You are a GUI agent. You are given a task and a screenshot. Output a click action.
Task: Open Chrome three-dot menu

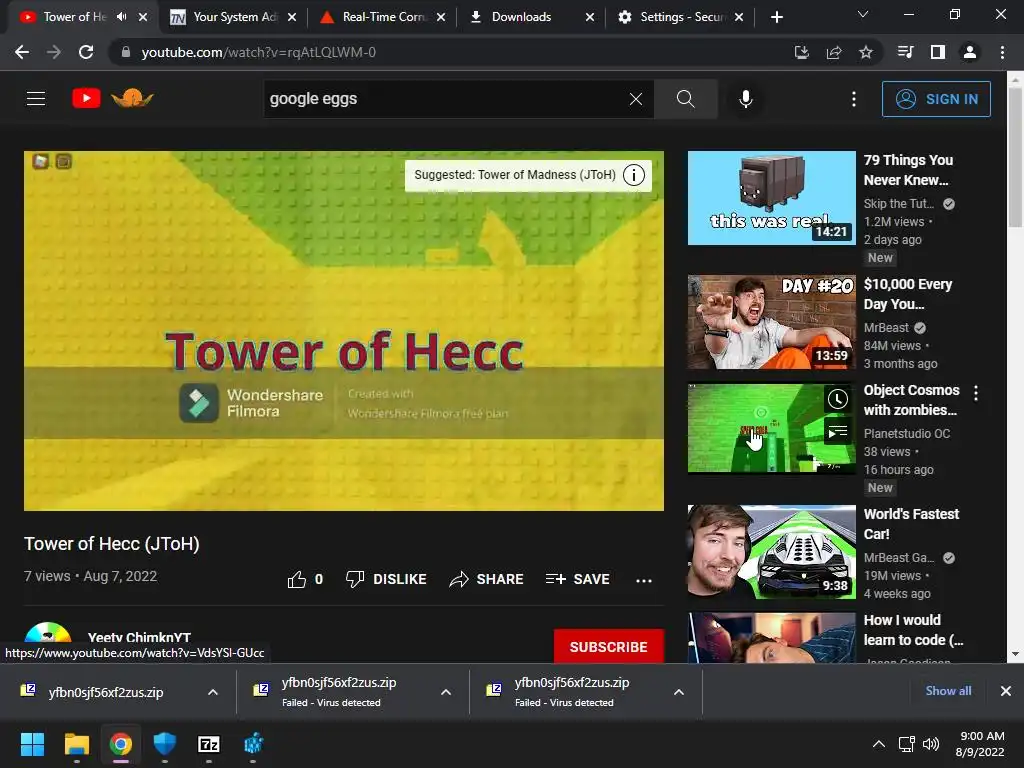click(1002, 52)
